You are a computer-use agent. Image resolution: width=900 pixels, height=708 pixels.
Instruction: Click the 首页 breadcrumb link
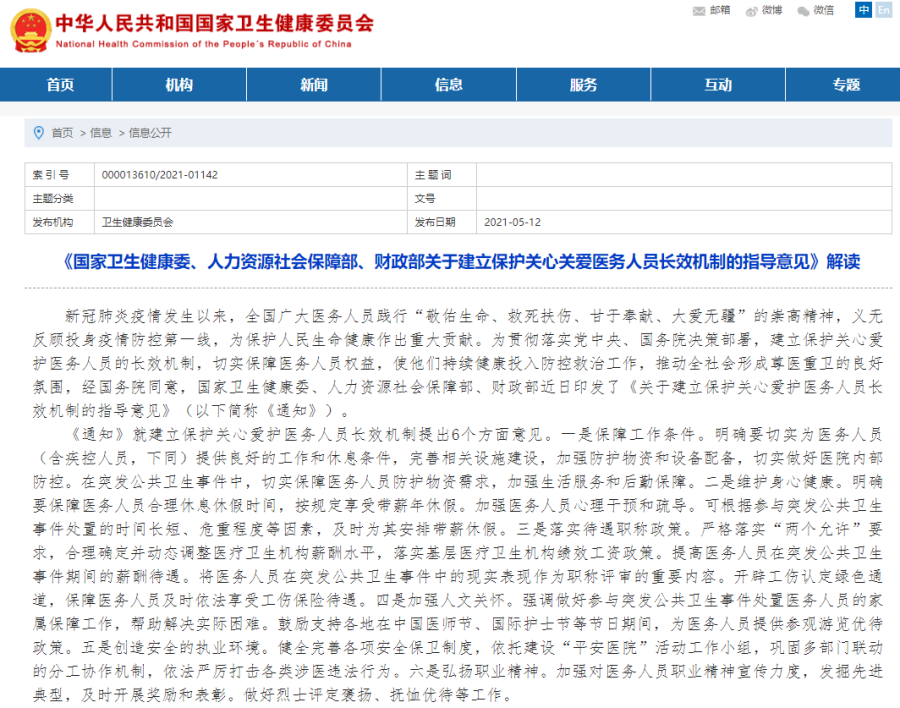click(62, 133)
